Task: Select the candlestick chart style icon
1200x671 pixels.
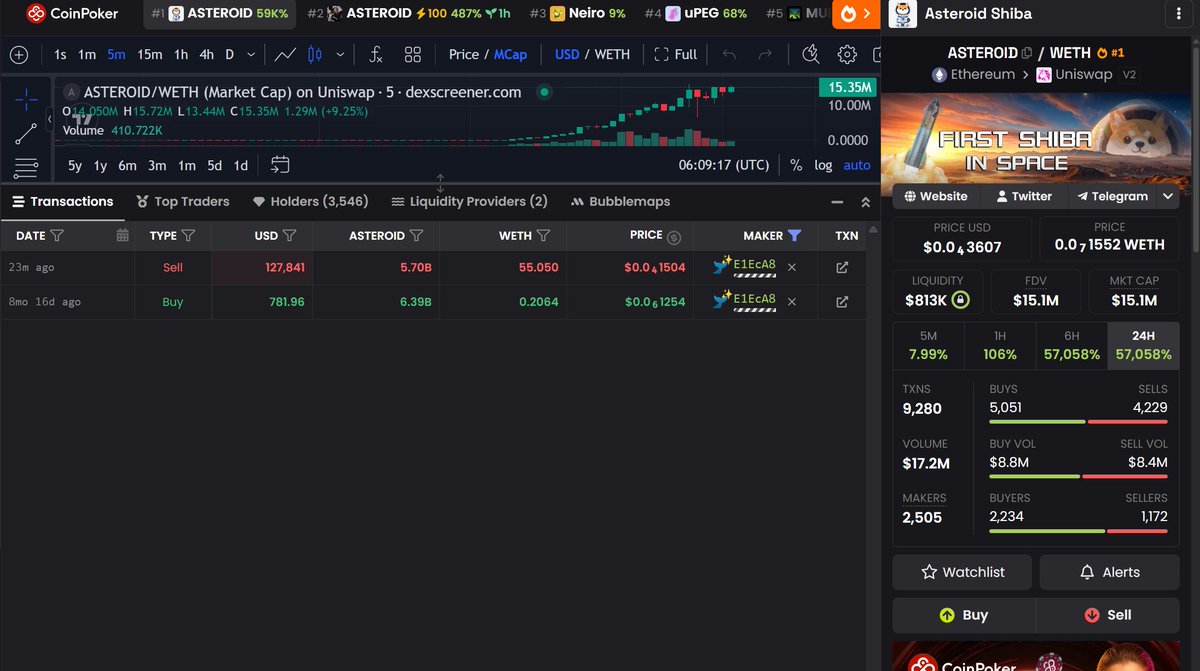Action: click(x=315, y=54)
